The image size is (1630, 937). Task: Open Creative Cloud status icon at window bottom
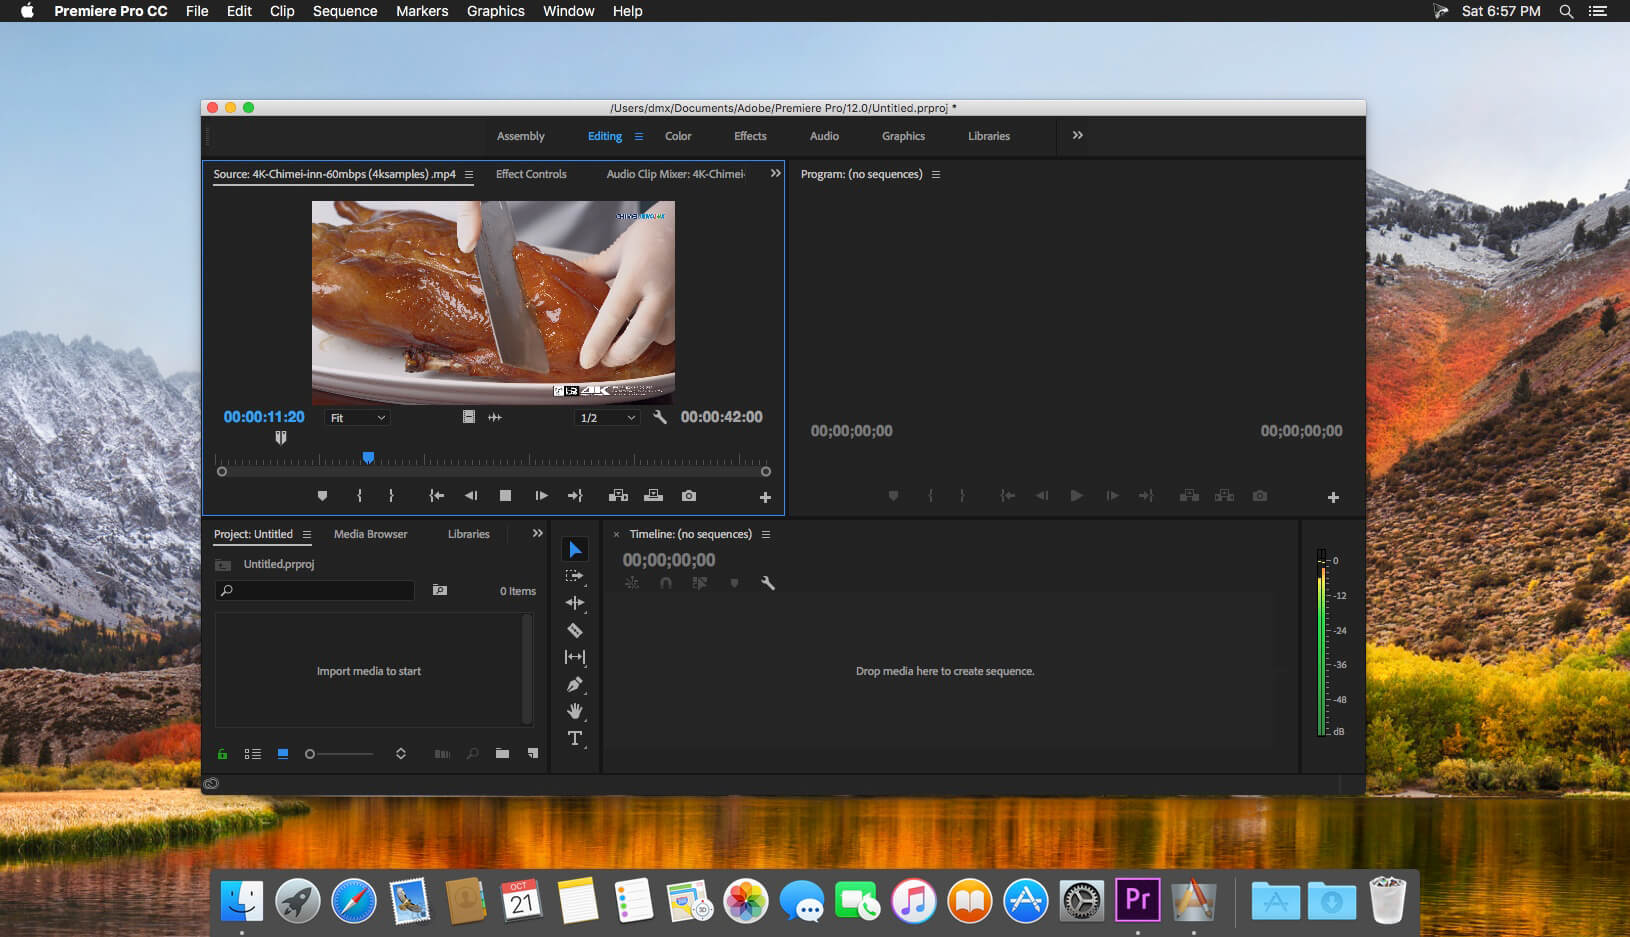211,784
